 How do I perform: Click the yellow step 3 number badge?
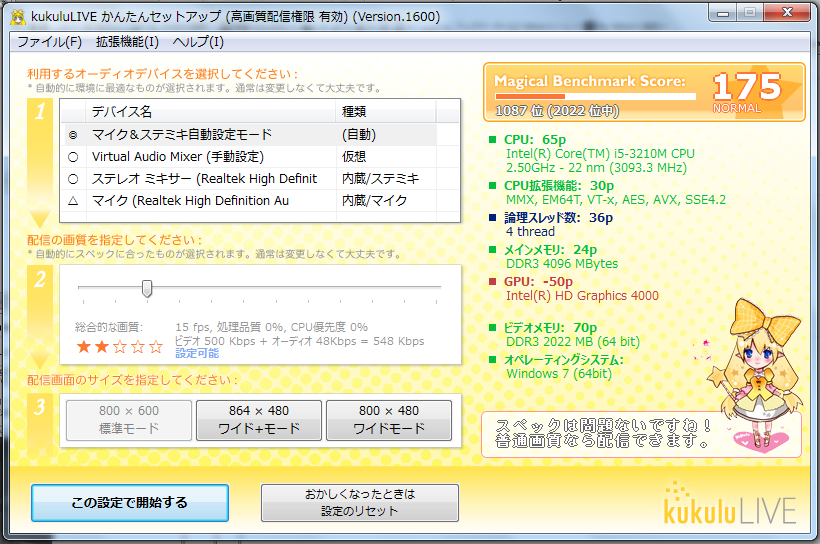pos(39,407)
